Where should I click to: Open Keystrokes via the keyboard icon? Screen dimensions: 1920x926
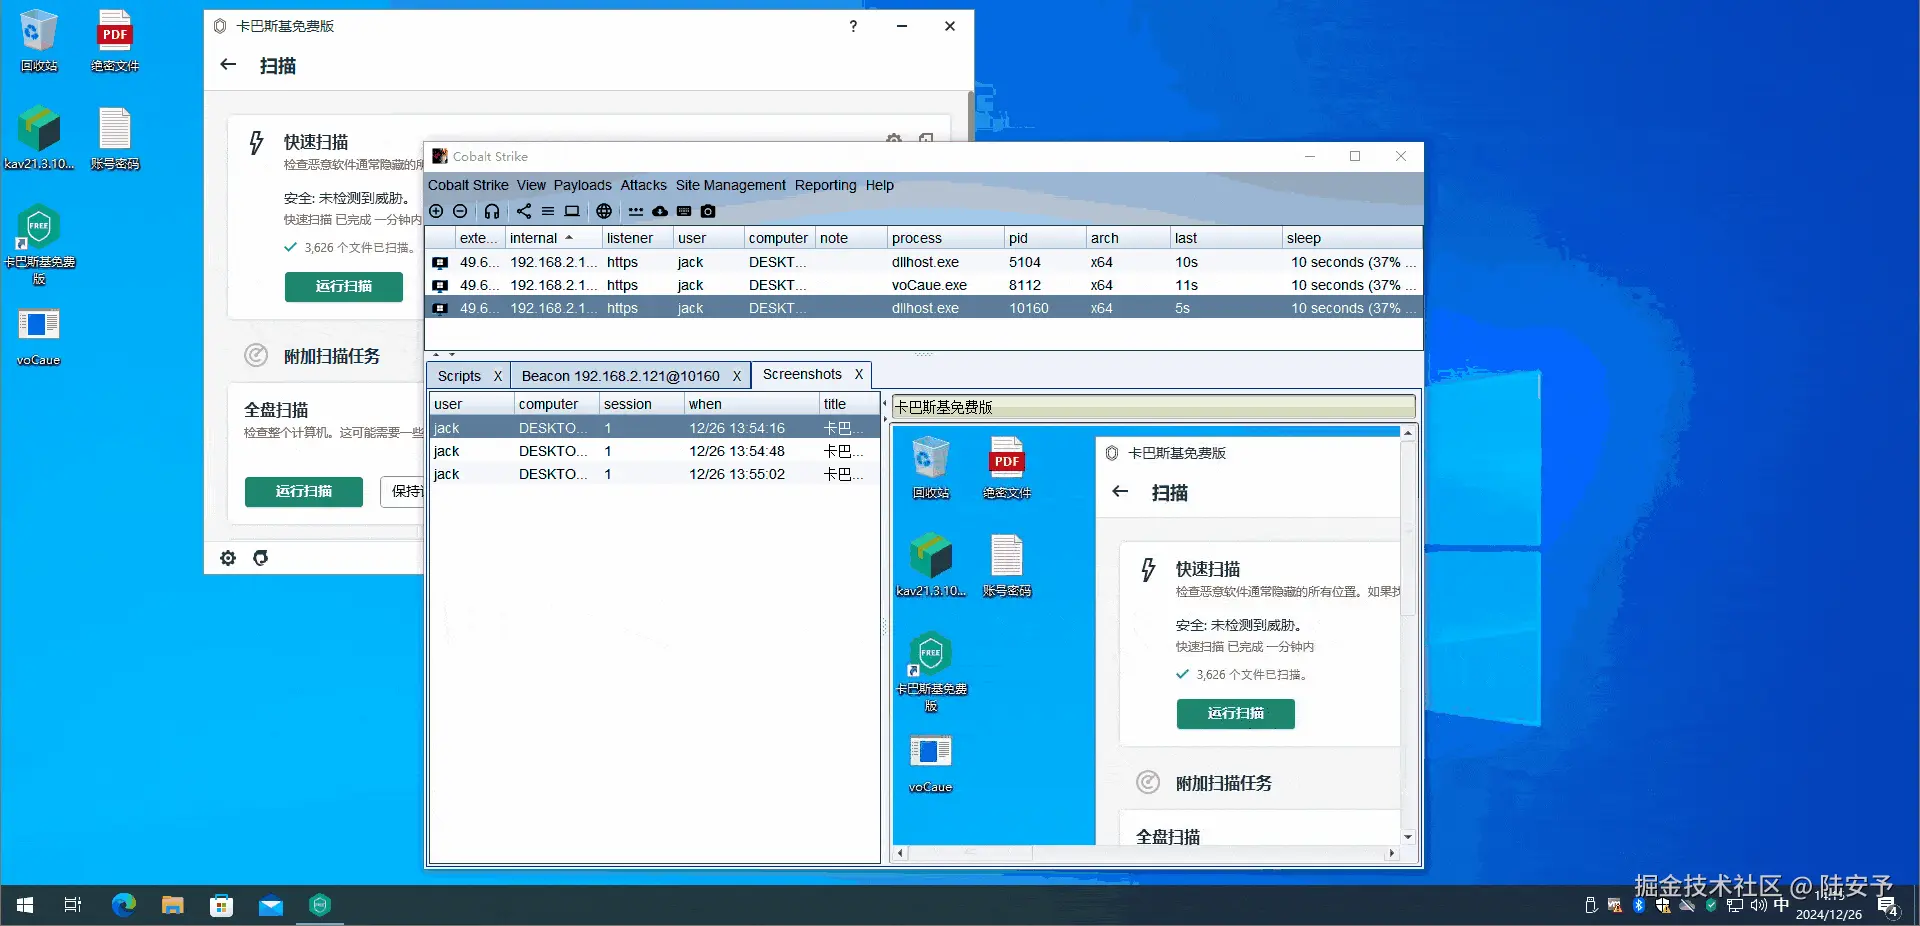tap(684, 211)
